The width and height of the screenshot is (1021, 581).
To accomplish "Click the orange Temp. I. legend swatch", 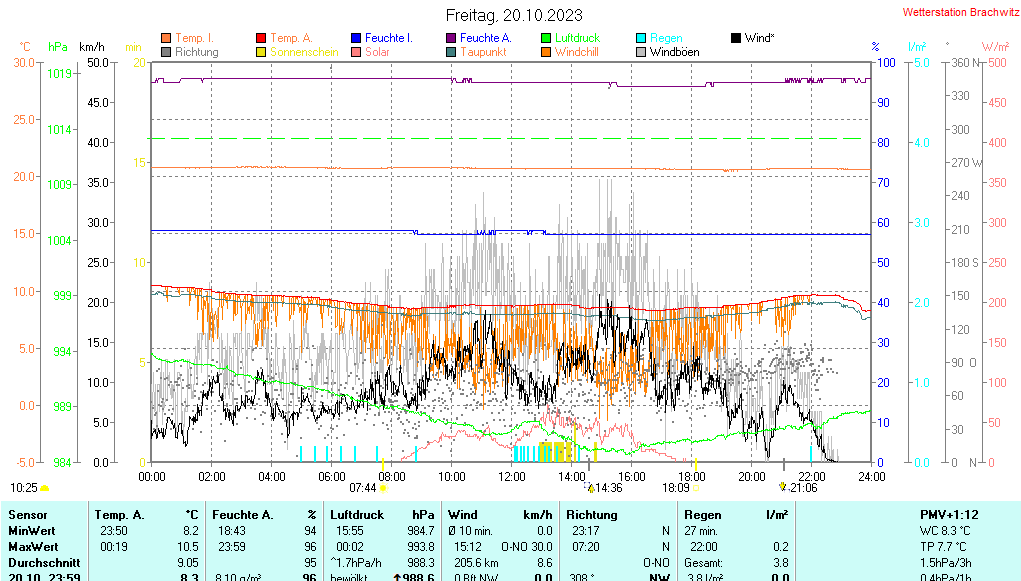I will 166,38.
